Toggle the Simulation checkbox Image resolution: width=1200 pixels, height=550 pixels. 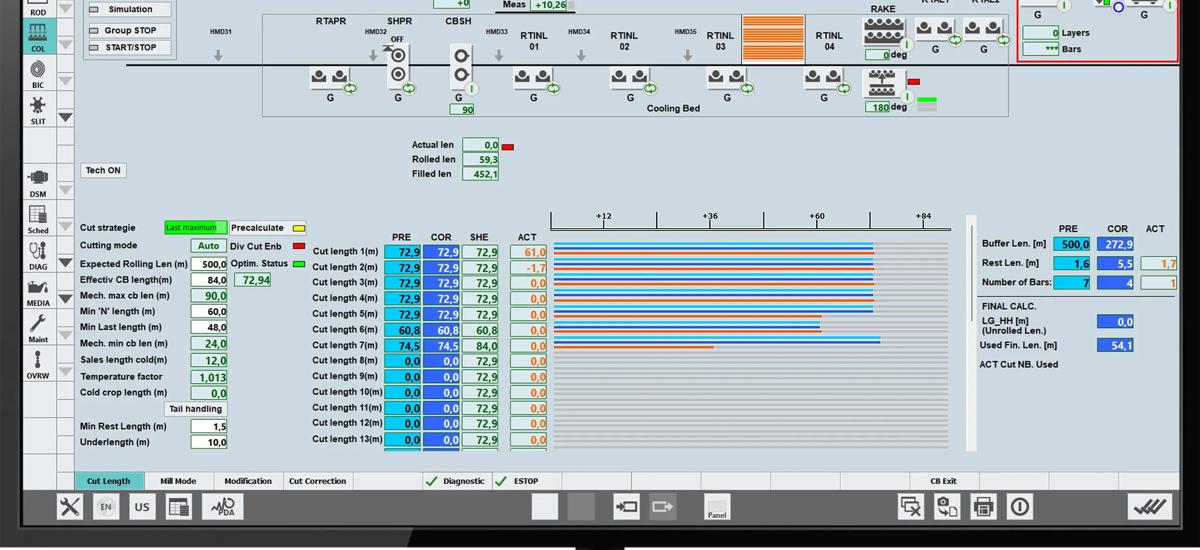click(x=95, y=9)
